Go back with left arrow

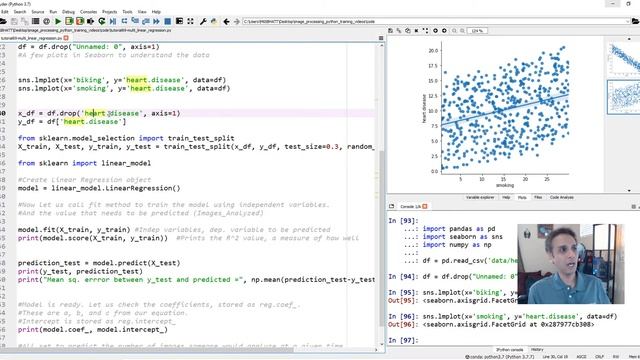click(226, 22)
